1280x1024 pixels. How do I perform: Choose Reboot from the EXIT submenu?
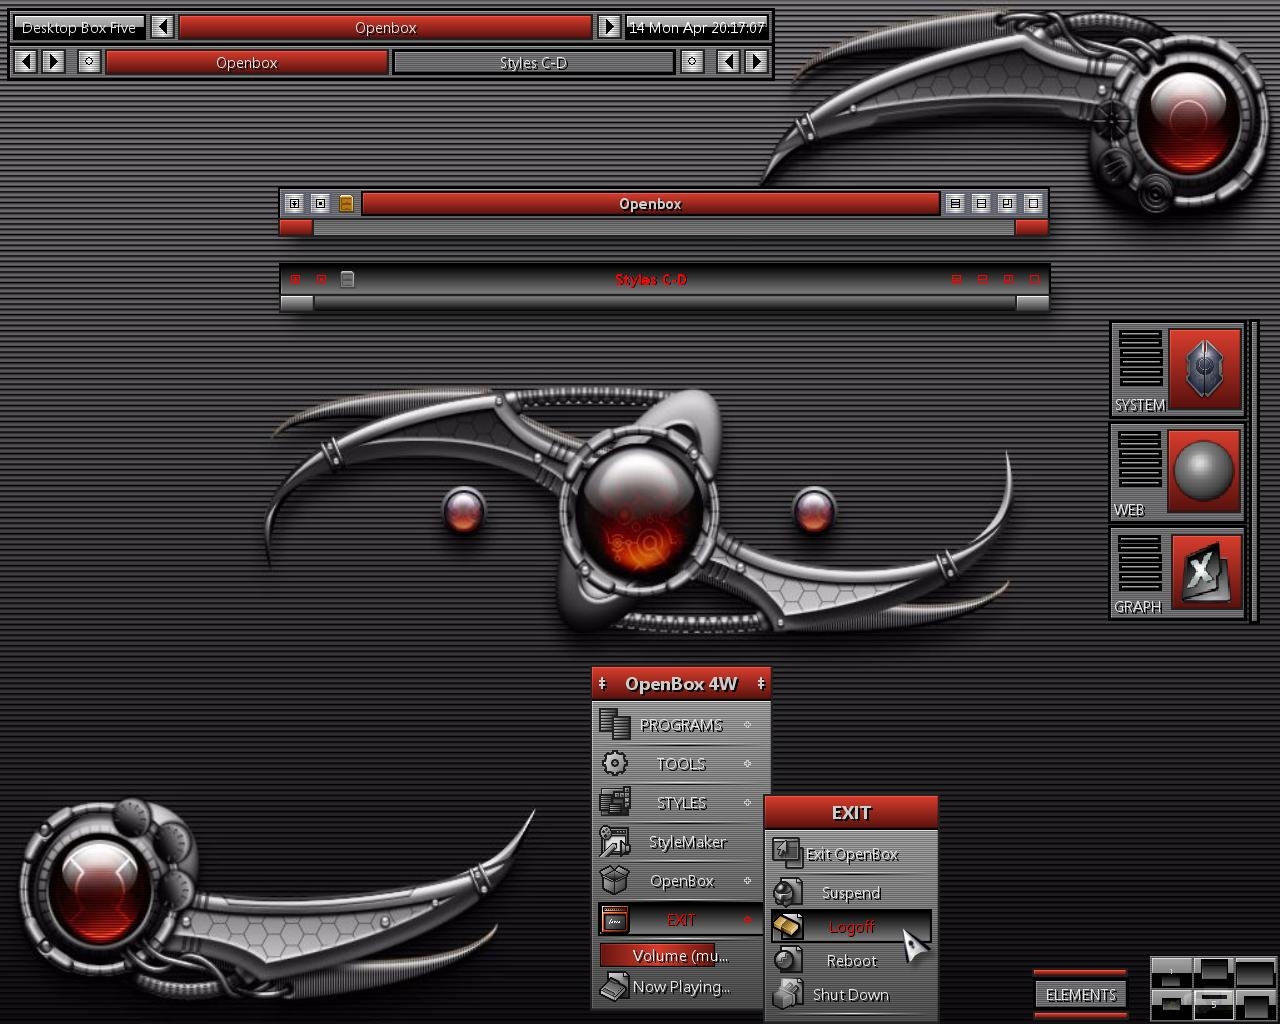point(851,960)
